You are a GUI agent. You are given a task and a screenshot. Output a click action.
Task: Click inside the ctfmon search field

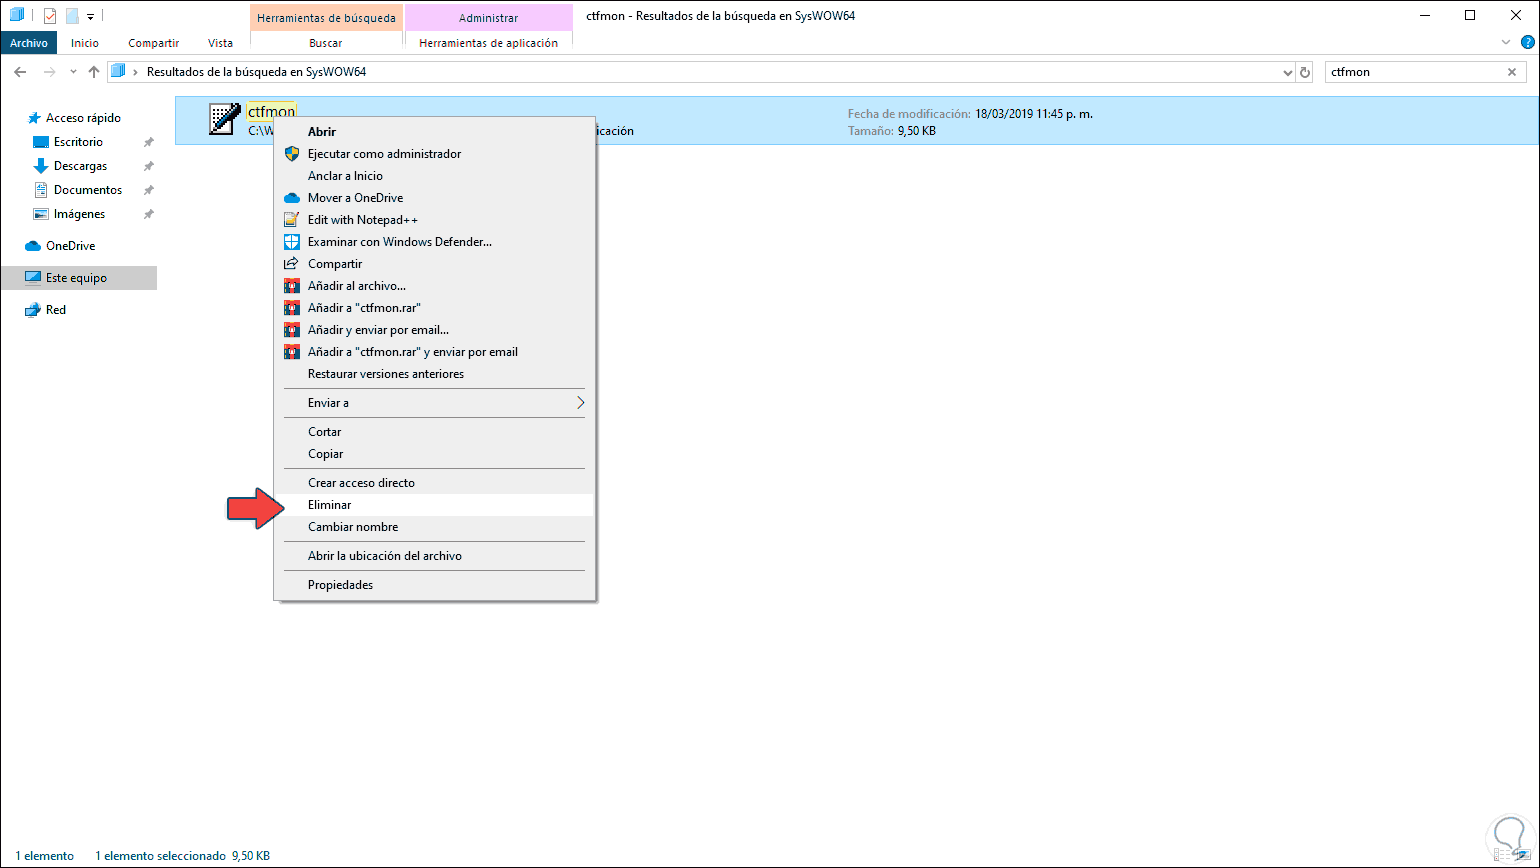(x=1420, y=71)
